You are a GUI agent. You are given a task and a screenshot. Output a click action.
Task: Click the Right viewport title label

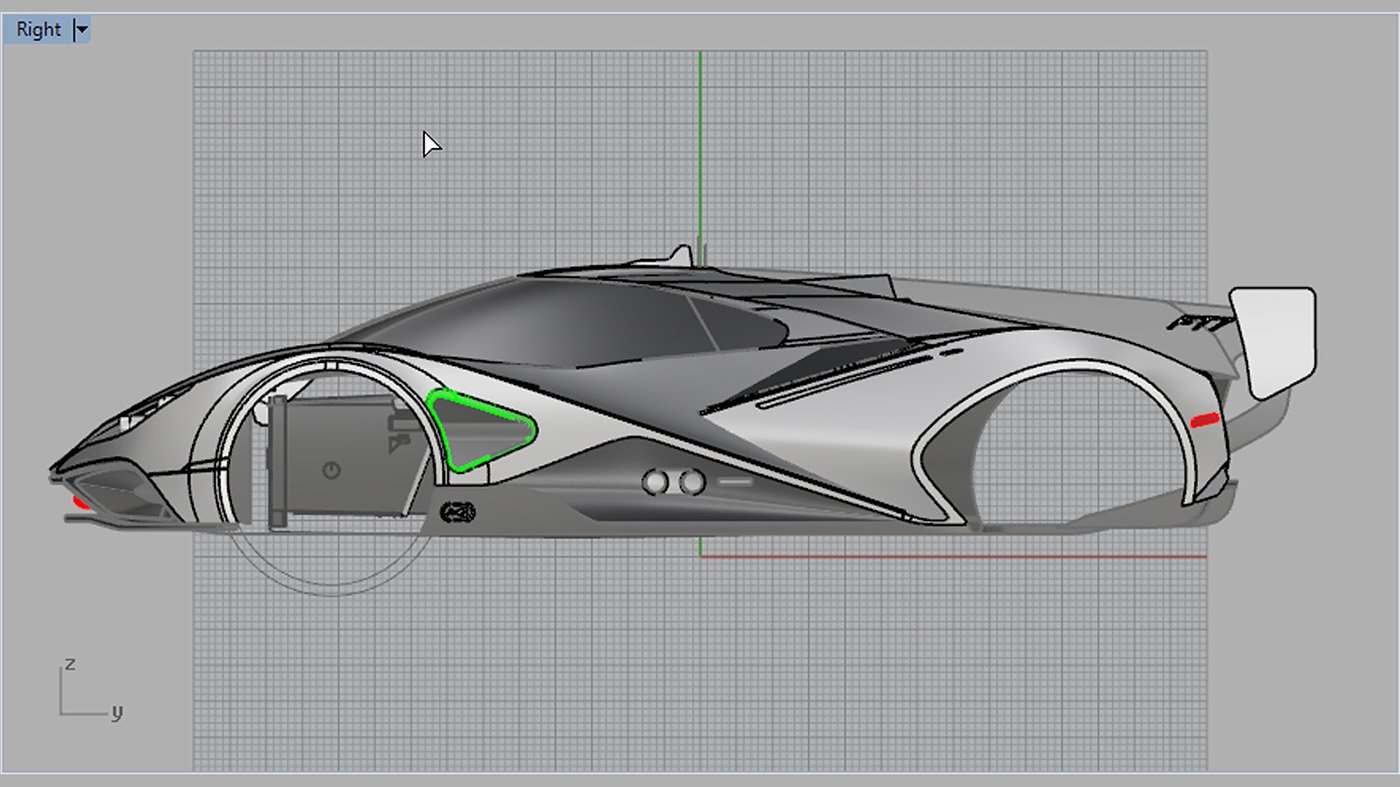click(39, 30)
